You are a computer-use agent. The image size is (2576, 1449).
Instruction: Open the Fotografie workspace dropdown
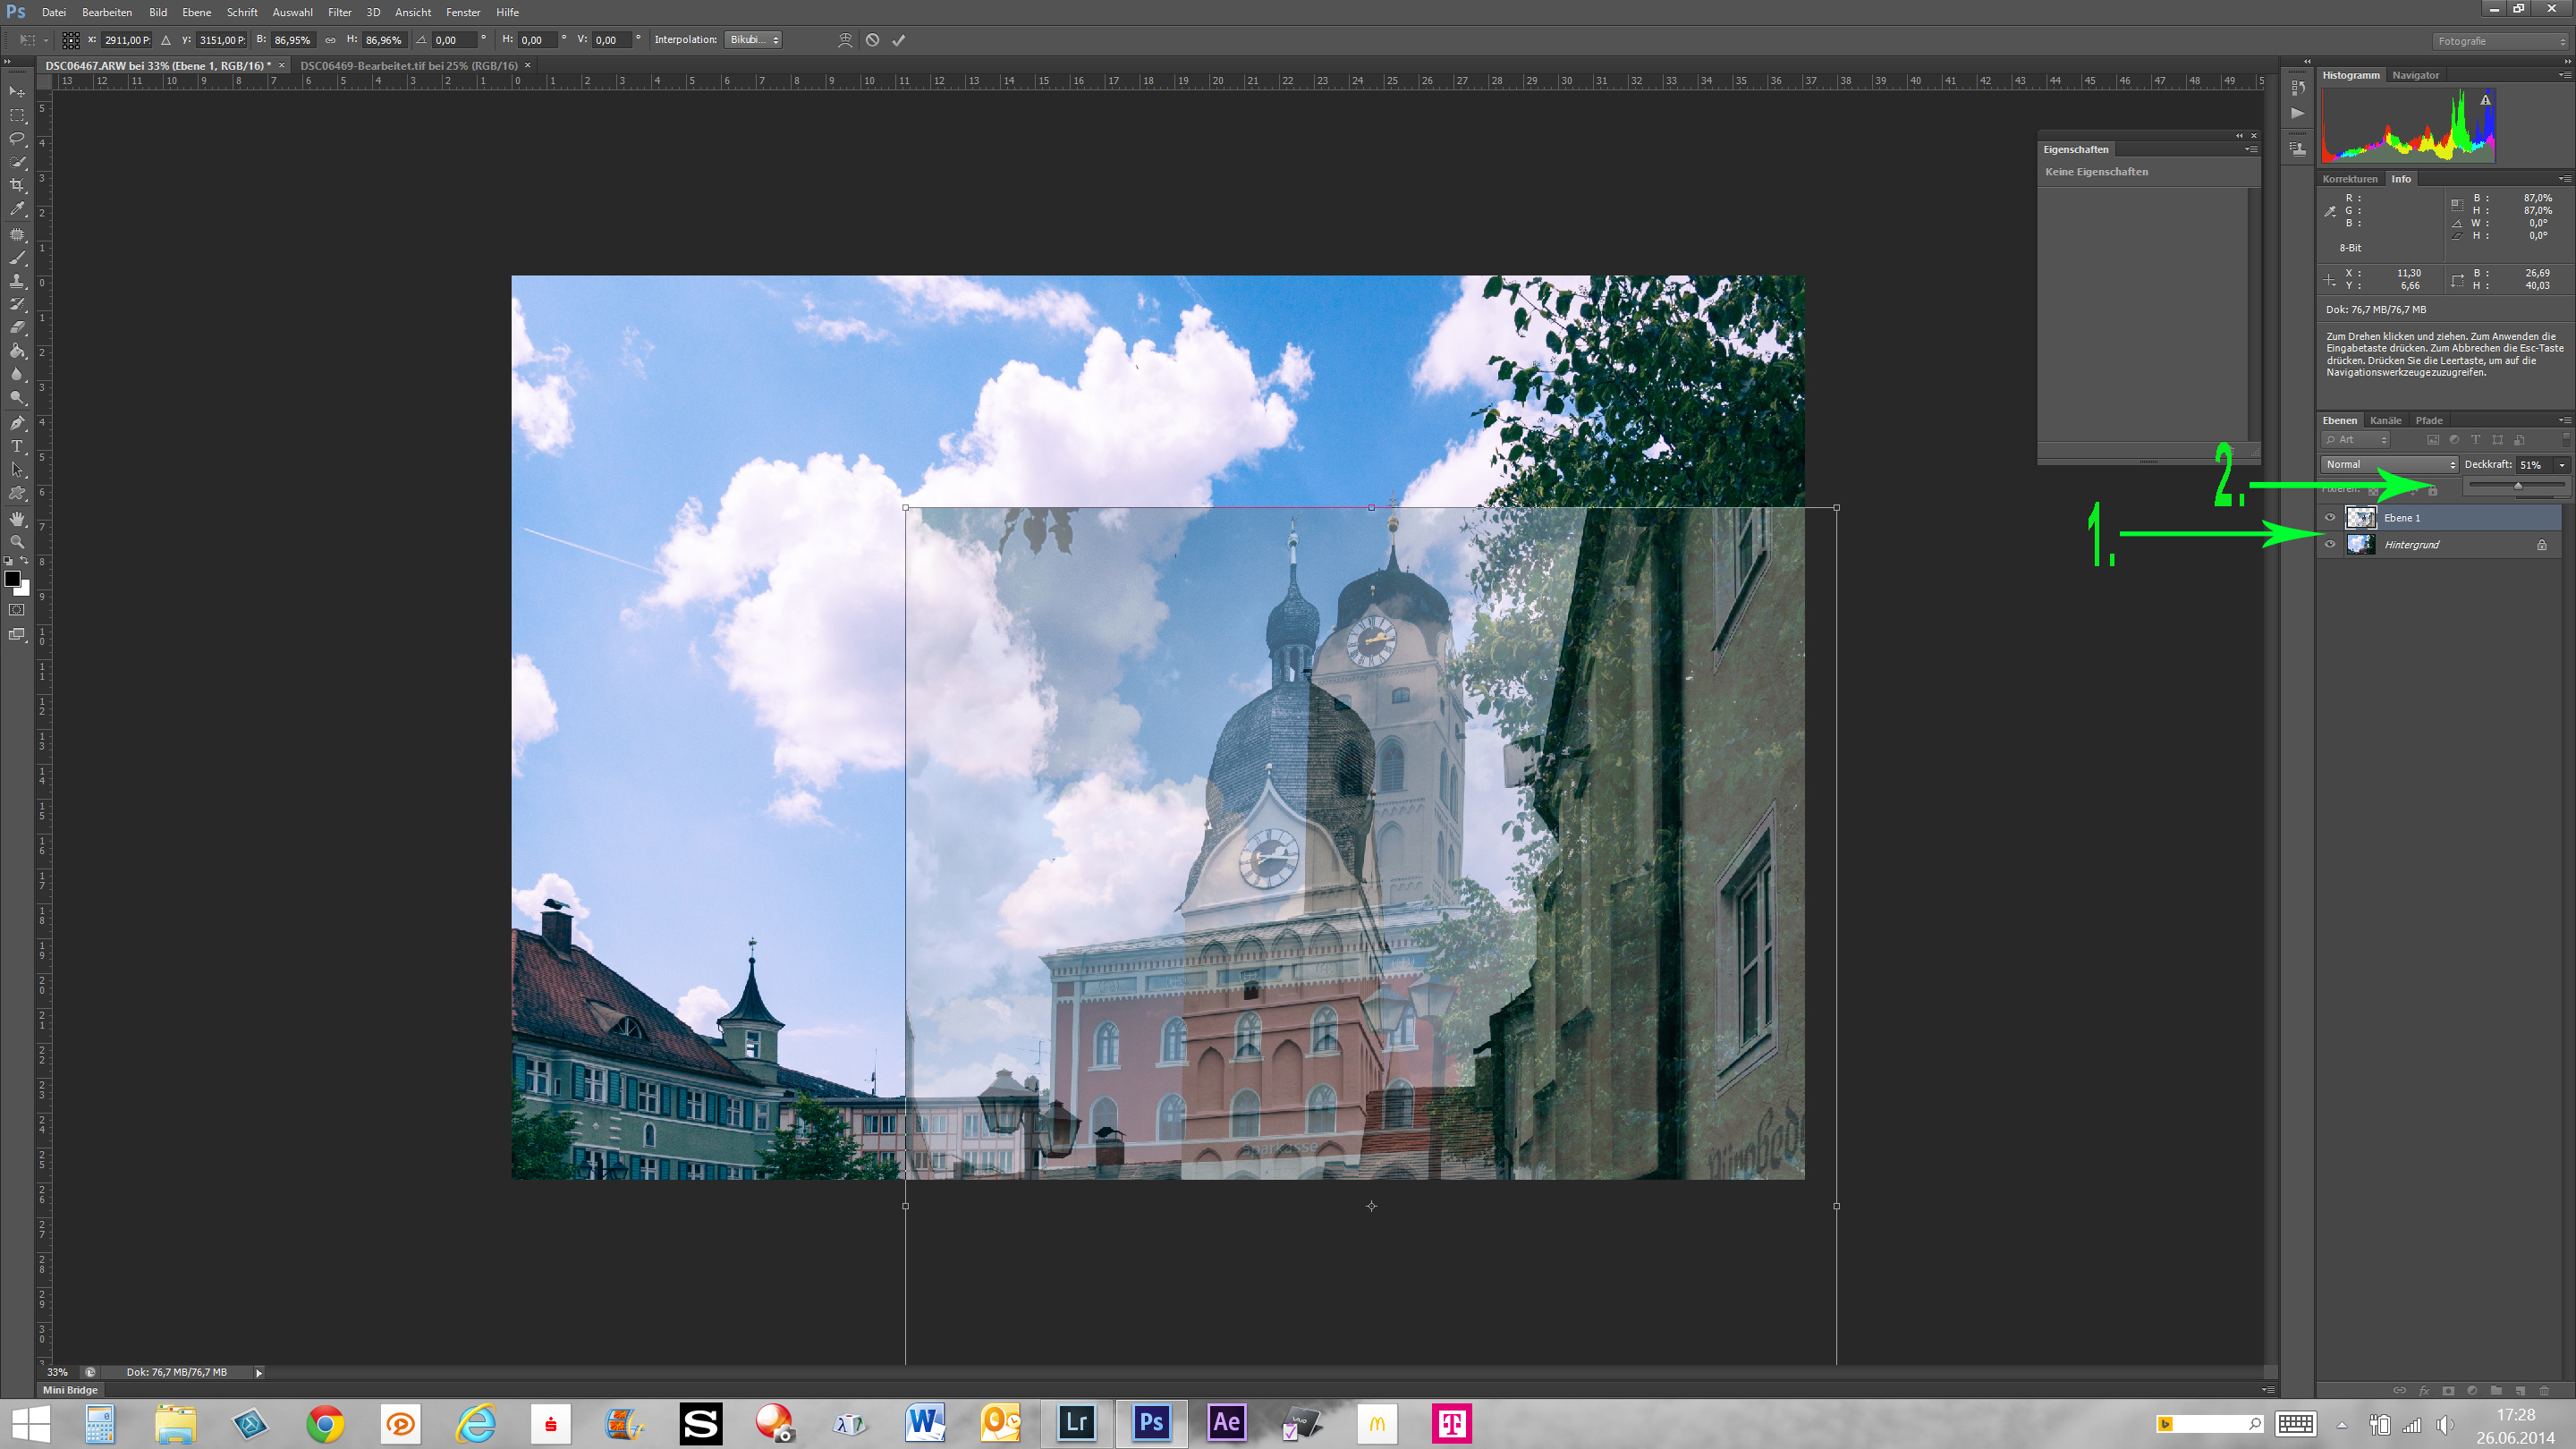2500,41
